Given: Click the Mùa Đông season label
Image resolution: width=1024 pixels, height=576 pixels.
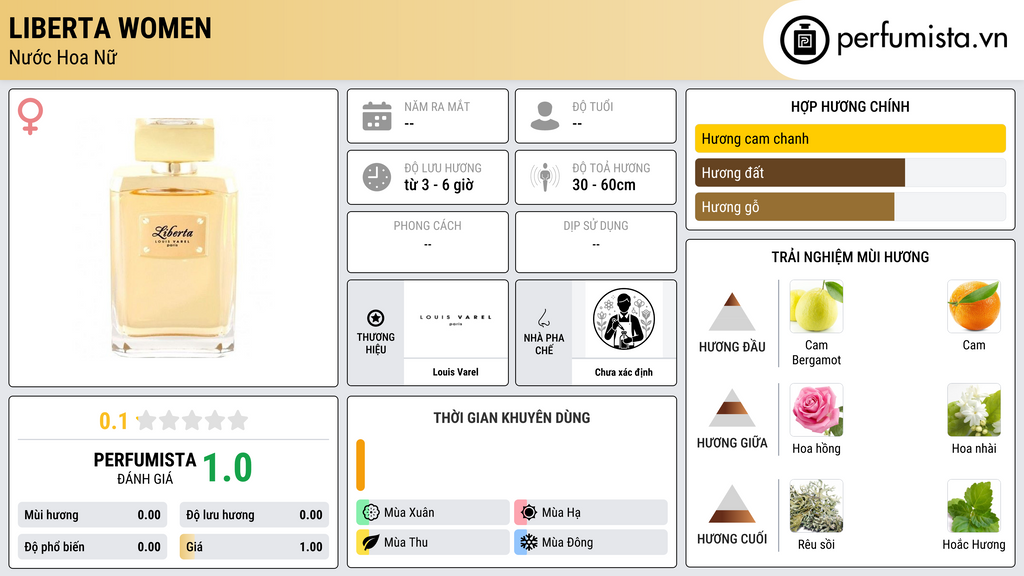Looking at the screenshot, I should 567,542.
